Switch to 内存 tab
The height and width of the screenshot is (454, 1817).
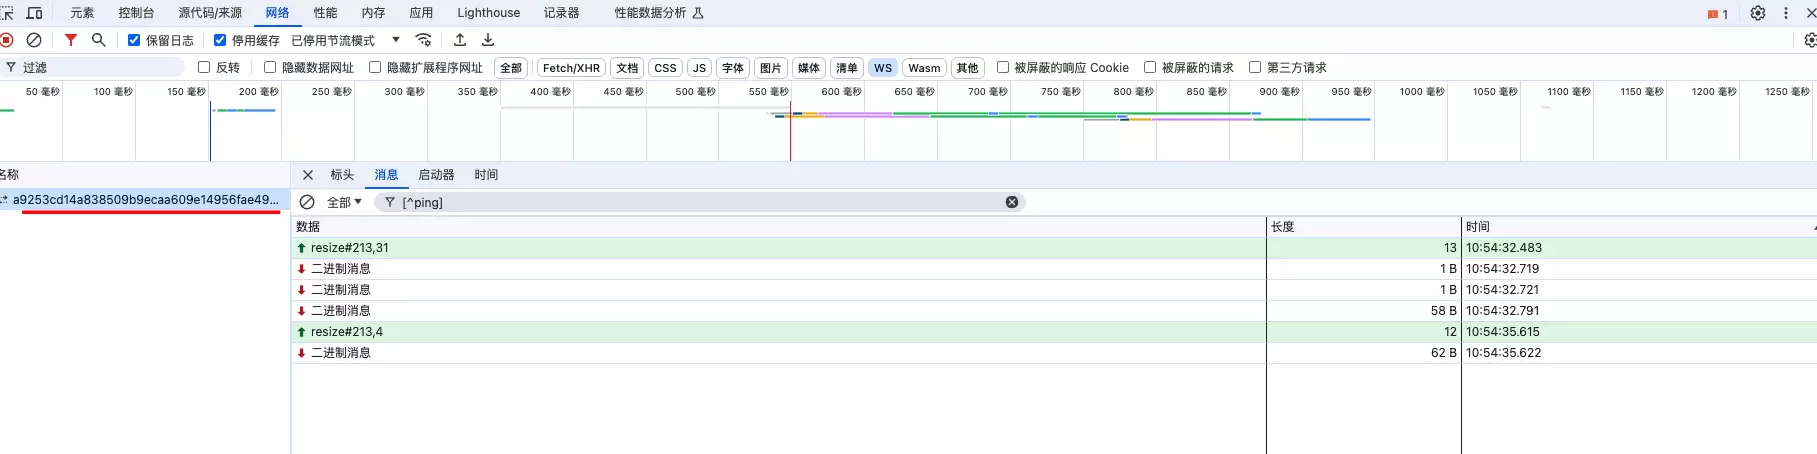(373, 13)
